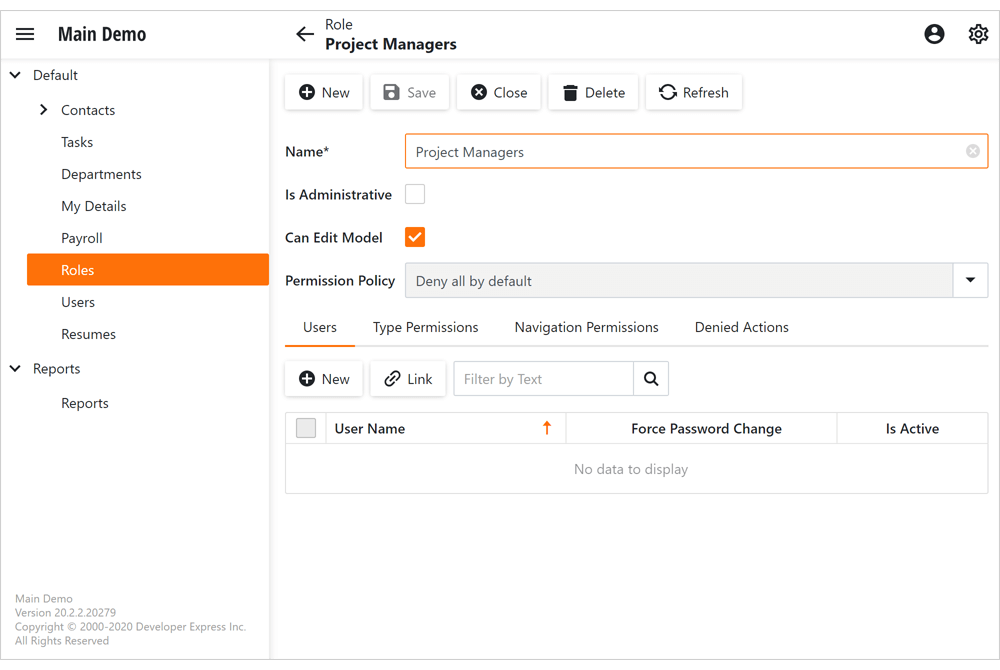Click the back arrow next to Role title
This screenshot has height=670, width=1000.
(305, 33)
